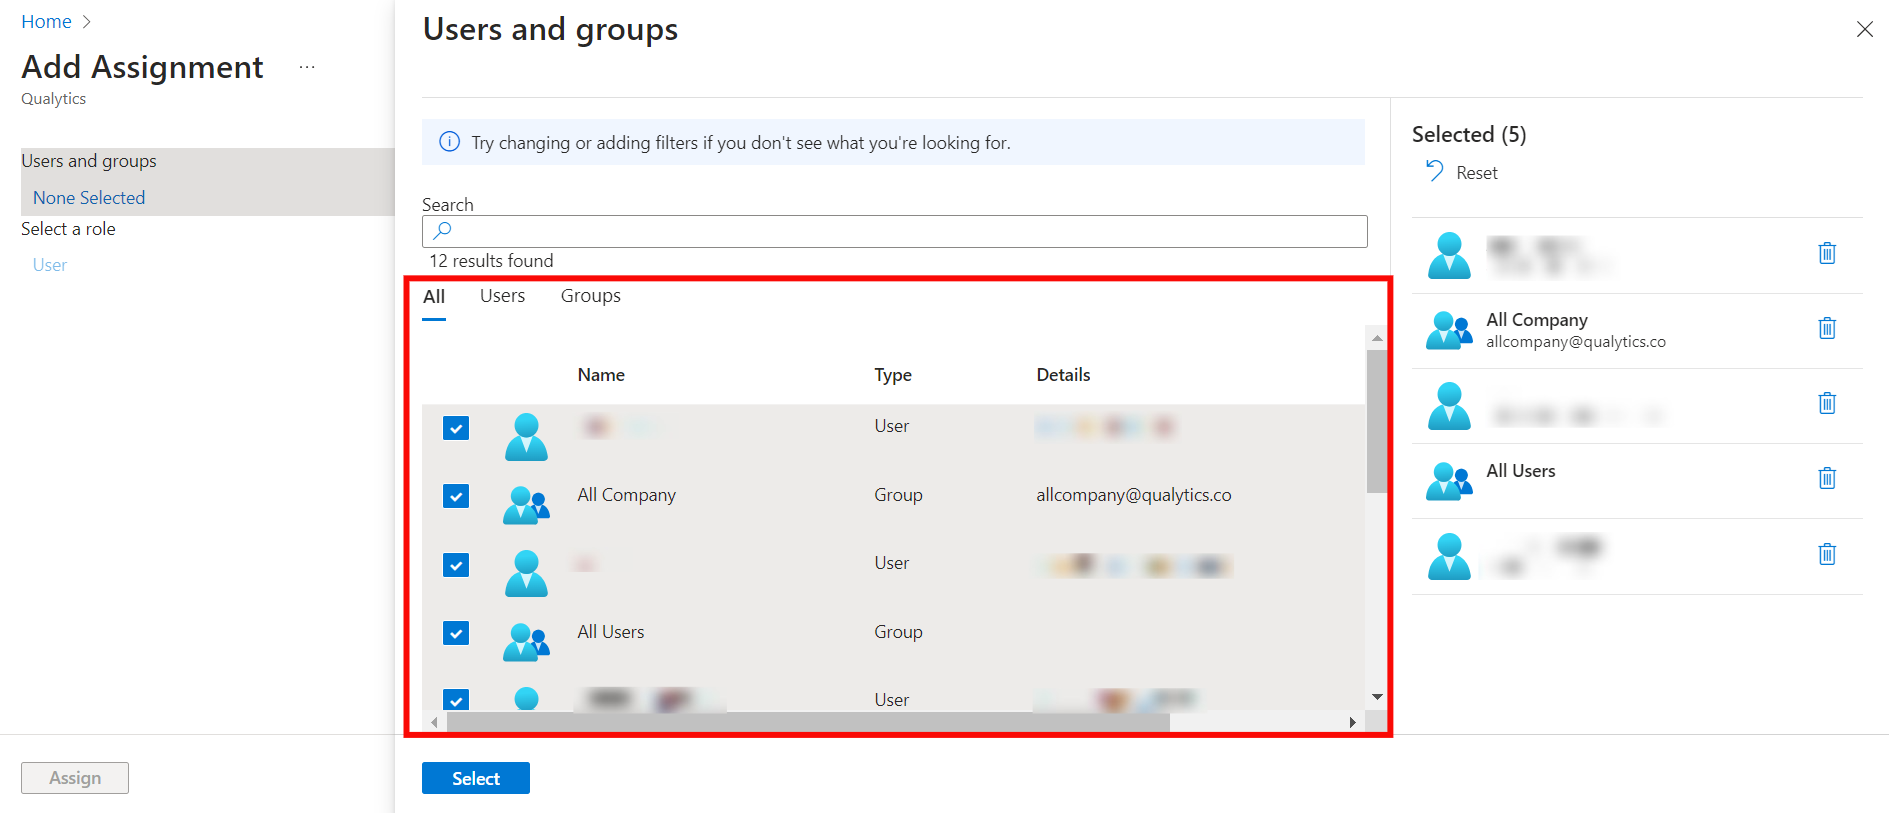Focus the Search input field
This screenshot has height=813, width=1889.
(895, 231)
